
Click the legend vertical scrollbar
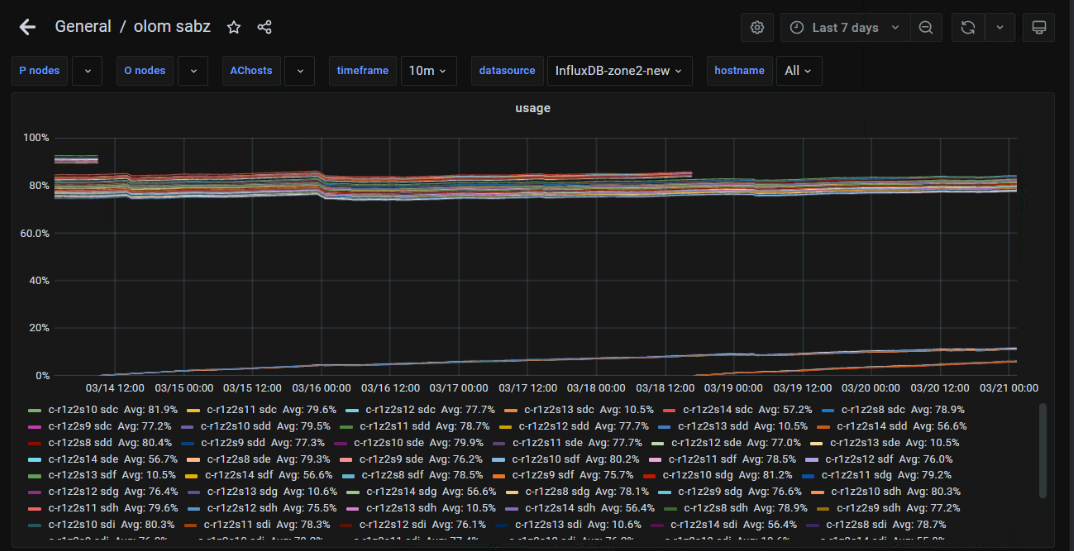click(x=1044, y=450)
